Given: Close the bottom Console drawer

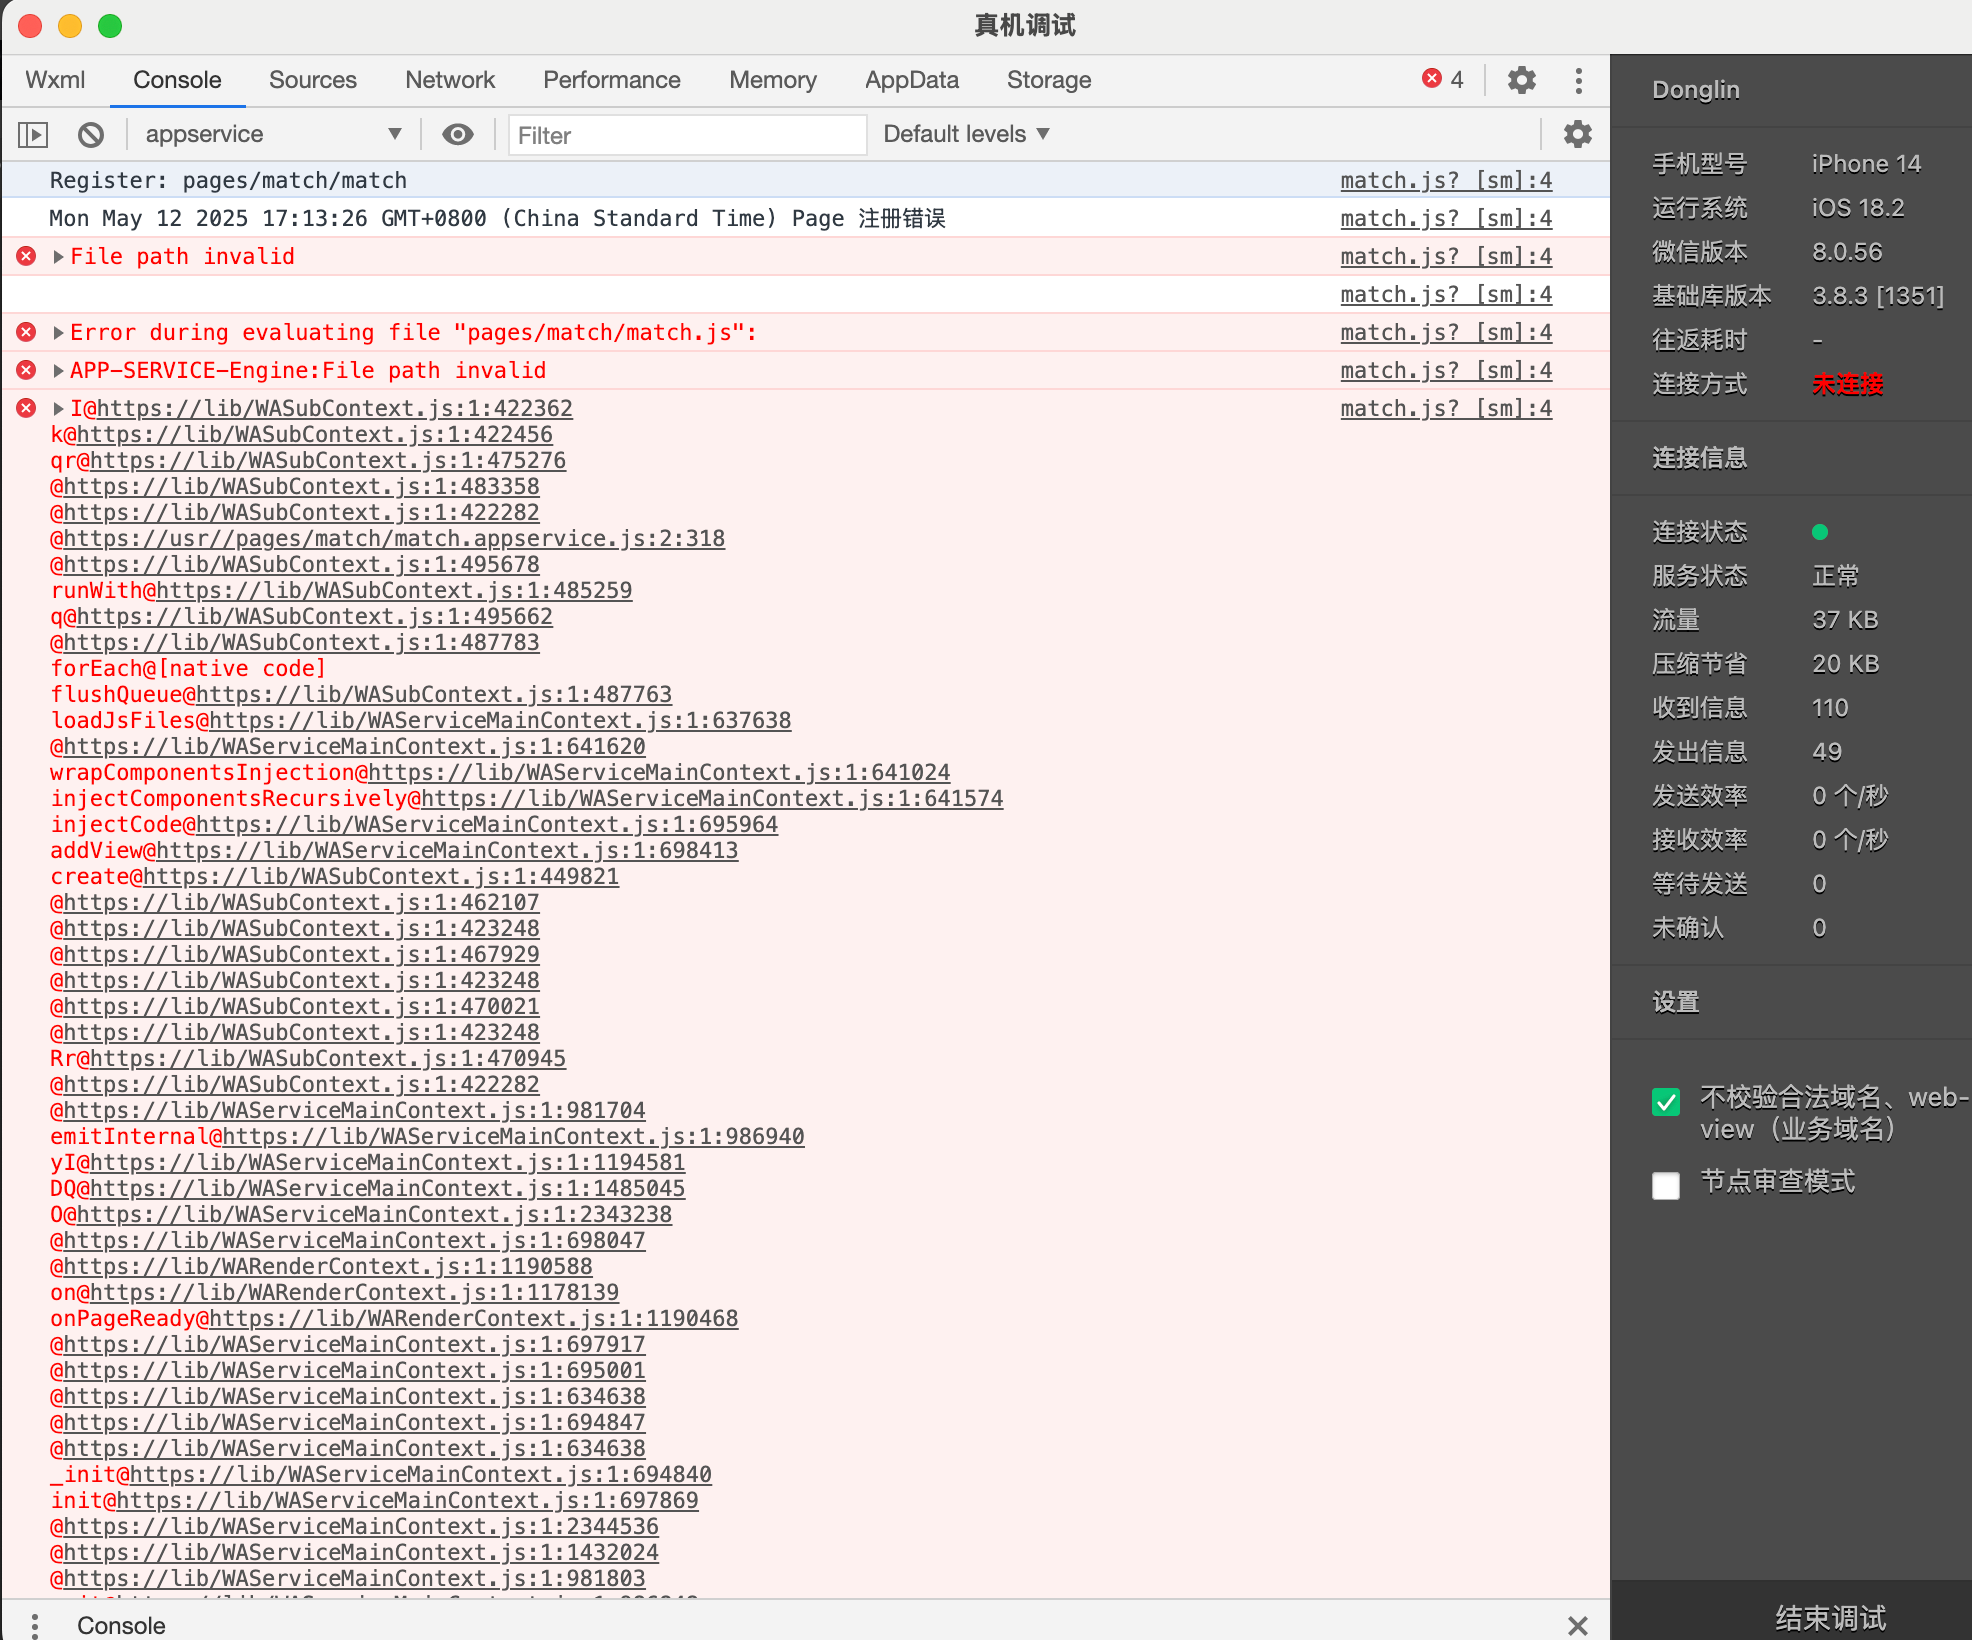Looking at the screenshot, I should point(1578,1625).
